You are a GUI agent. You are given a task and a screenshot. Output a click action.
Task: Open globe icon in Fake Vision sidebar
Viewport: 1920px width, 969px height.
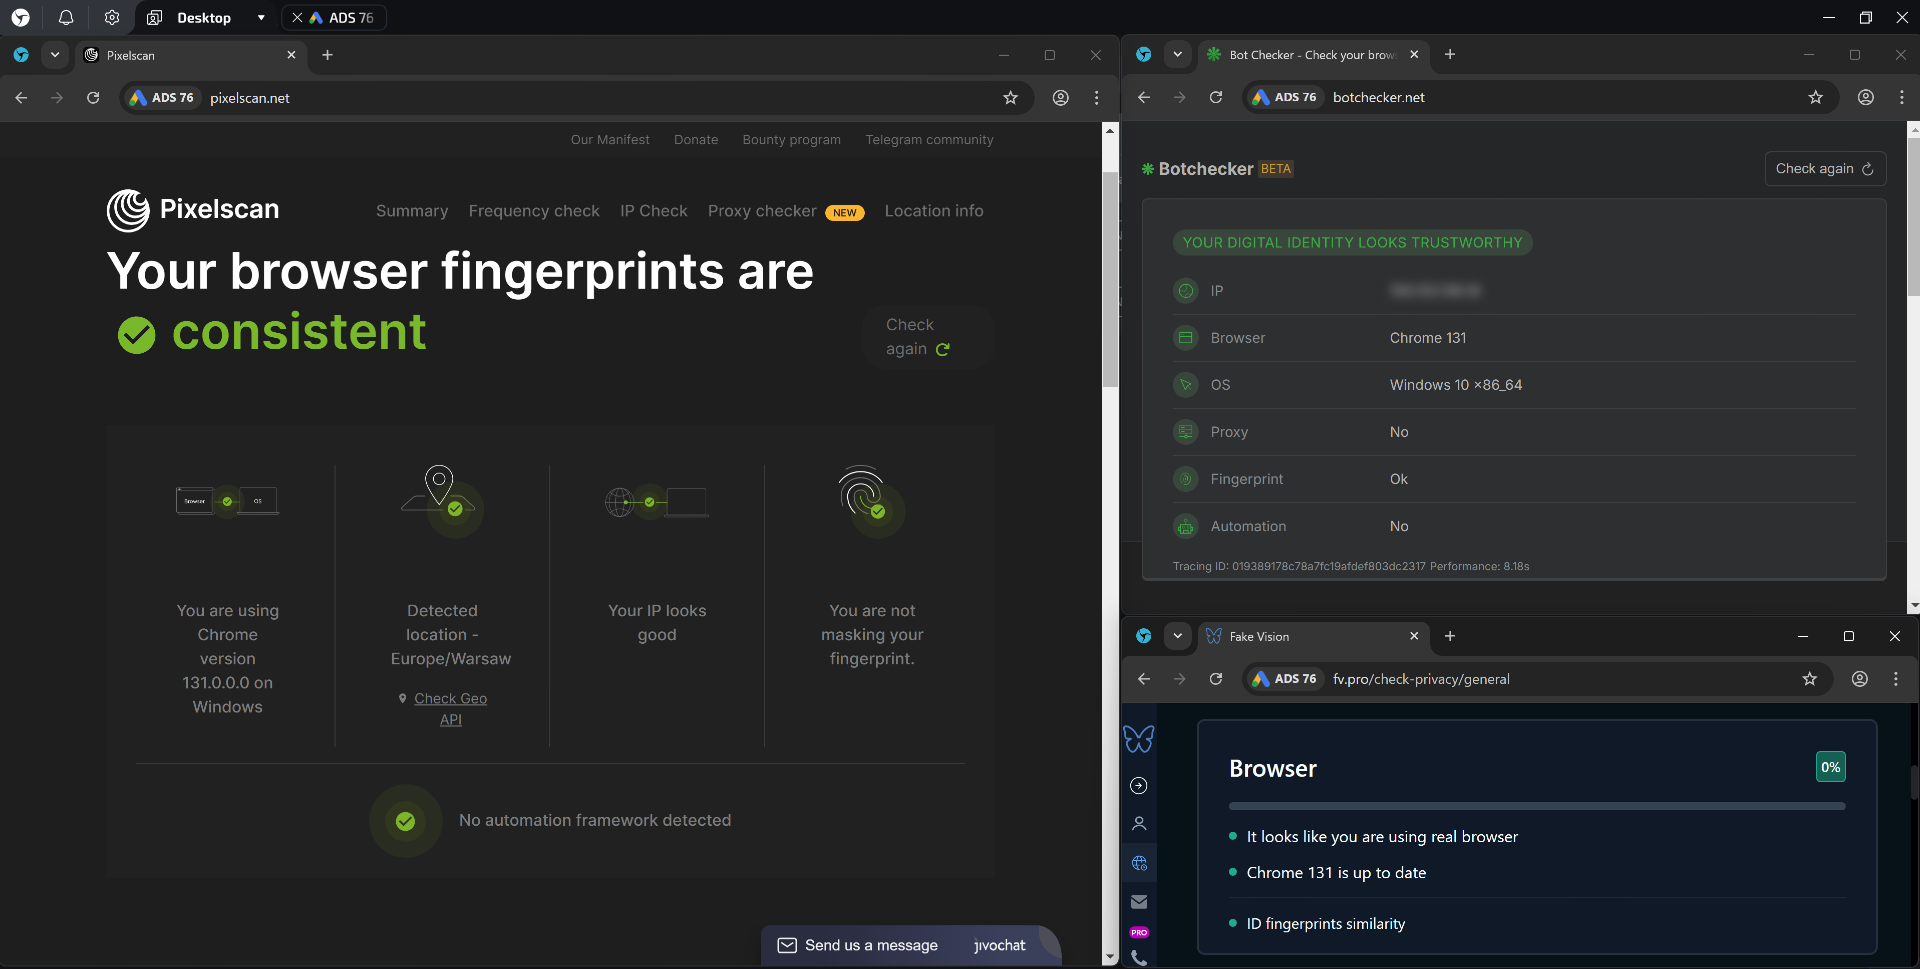pyautogui.click(x=1139, y=863)
